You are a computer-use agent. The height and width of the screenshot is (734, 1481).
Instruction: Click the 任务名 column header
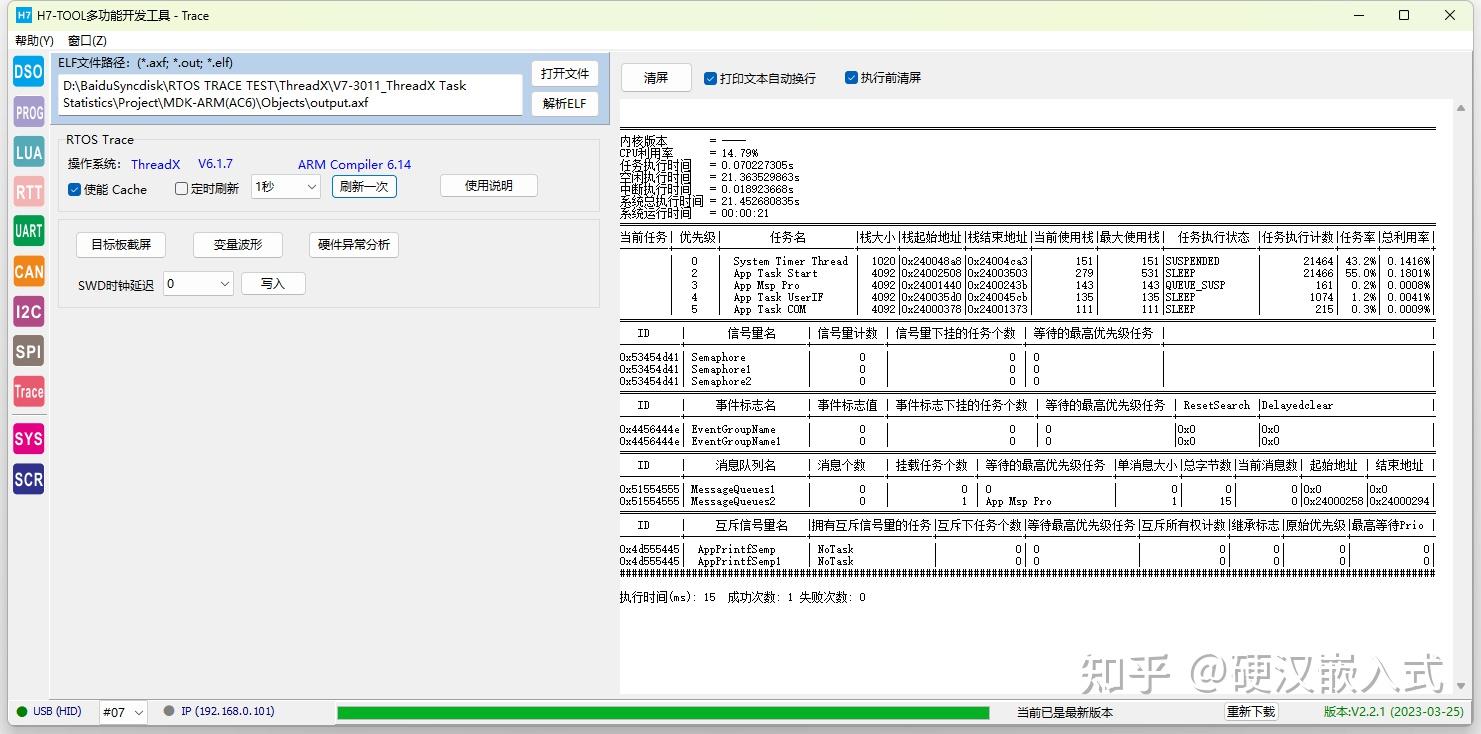pyautogui.click(x=788, y=238)
